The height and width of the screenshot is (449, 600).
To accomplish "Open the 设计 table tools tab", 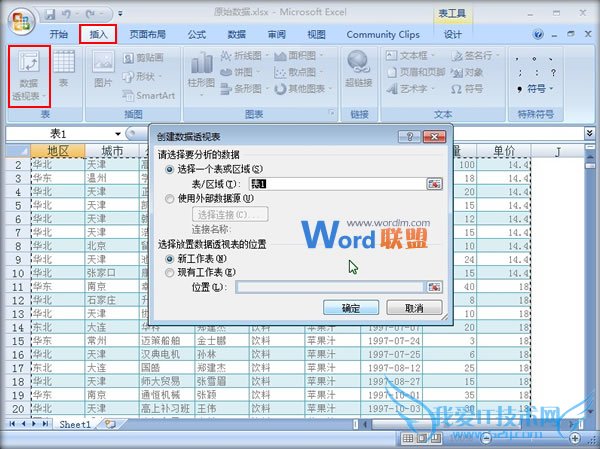I will coord(453,34).
